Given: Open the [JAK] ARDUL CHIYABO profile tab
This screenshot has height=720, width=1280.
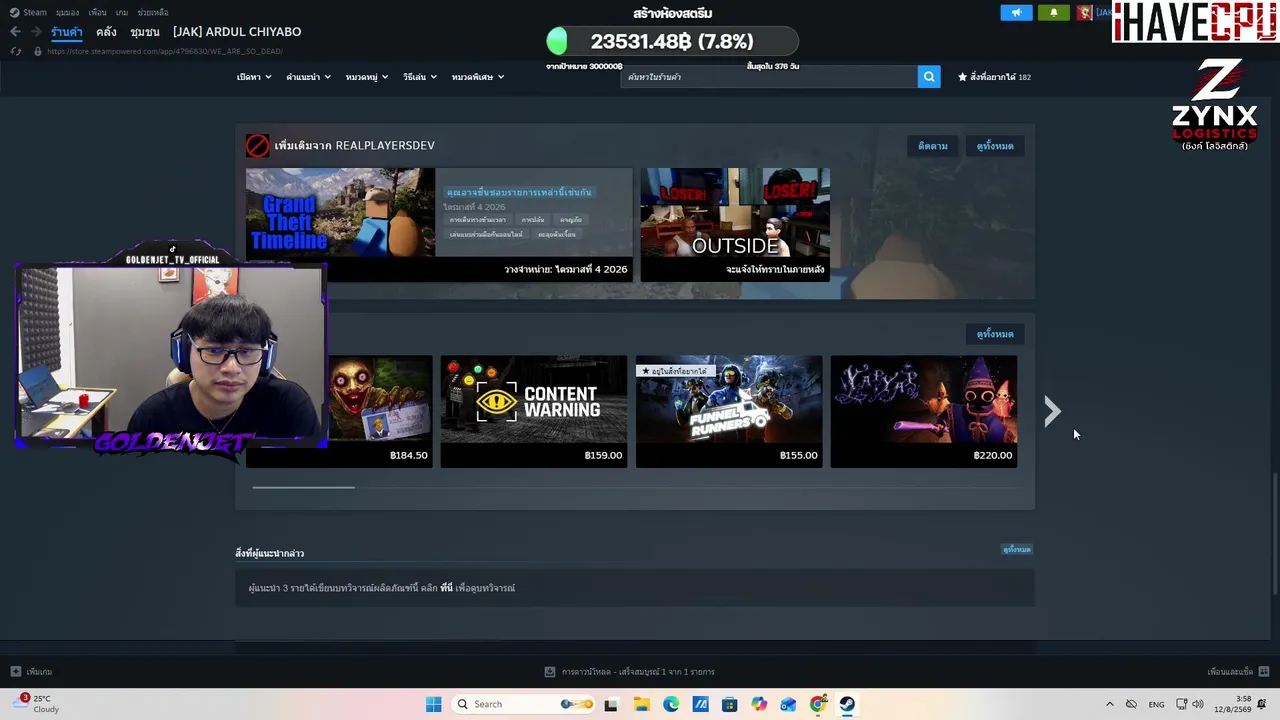Looking at the screenshot, I should point(237,32).
